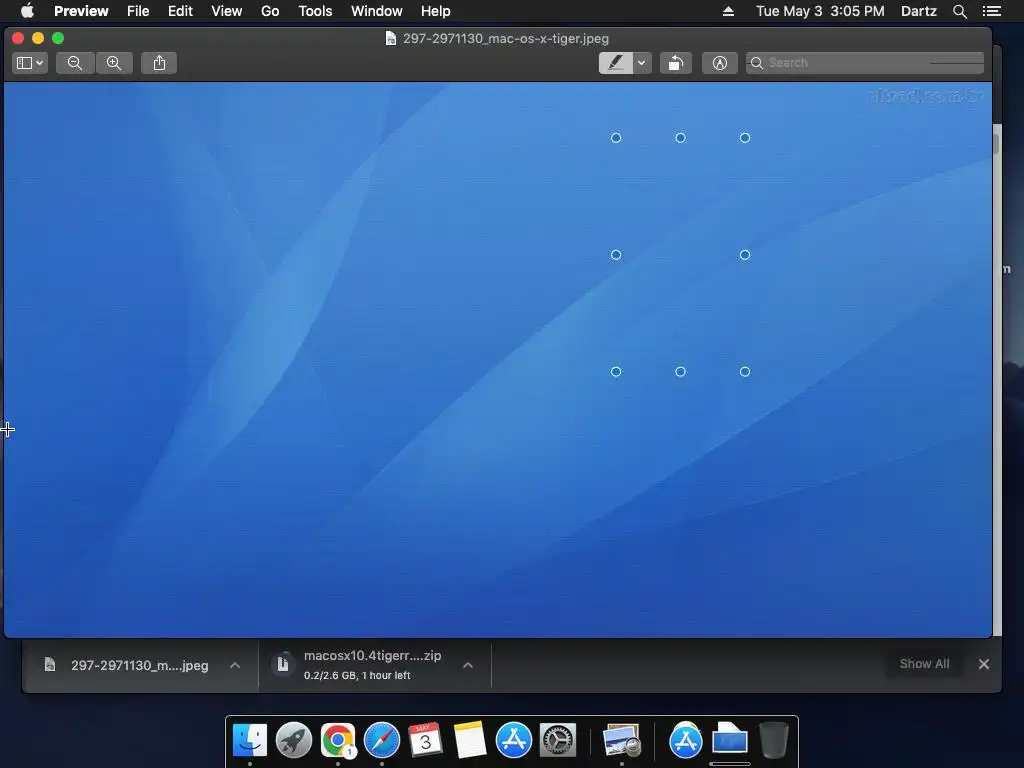Click the zoom in magnifier
The height and width of the screenshot is (768, 1024).
(114, 63)
